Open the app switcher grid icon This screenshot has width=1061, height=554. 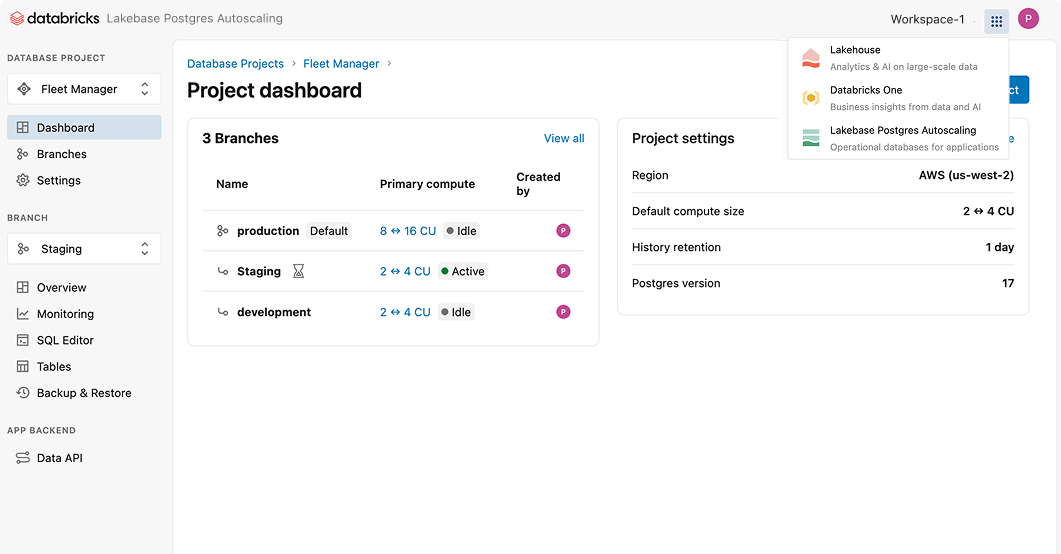point(996,21)
